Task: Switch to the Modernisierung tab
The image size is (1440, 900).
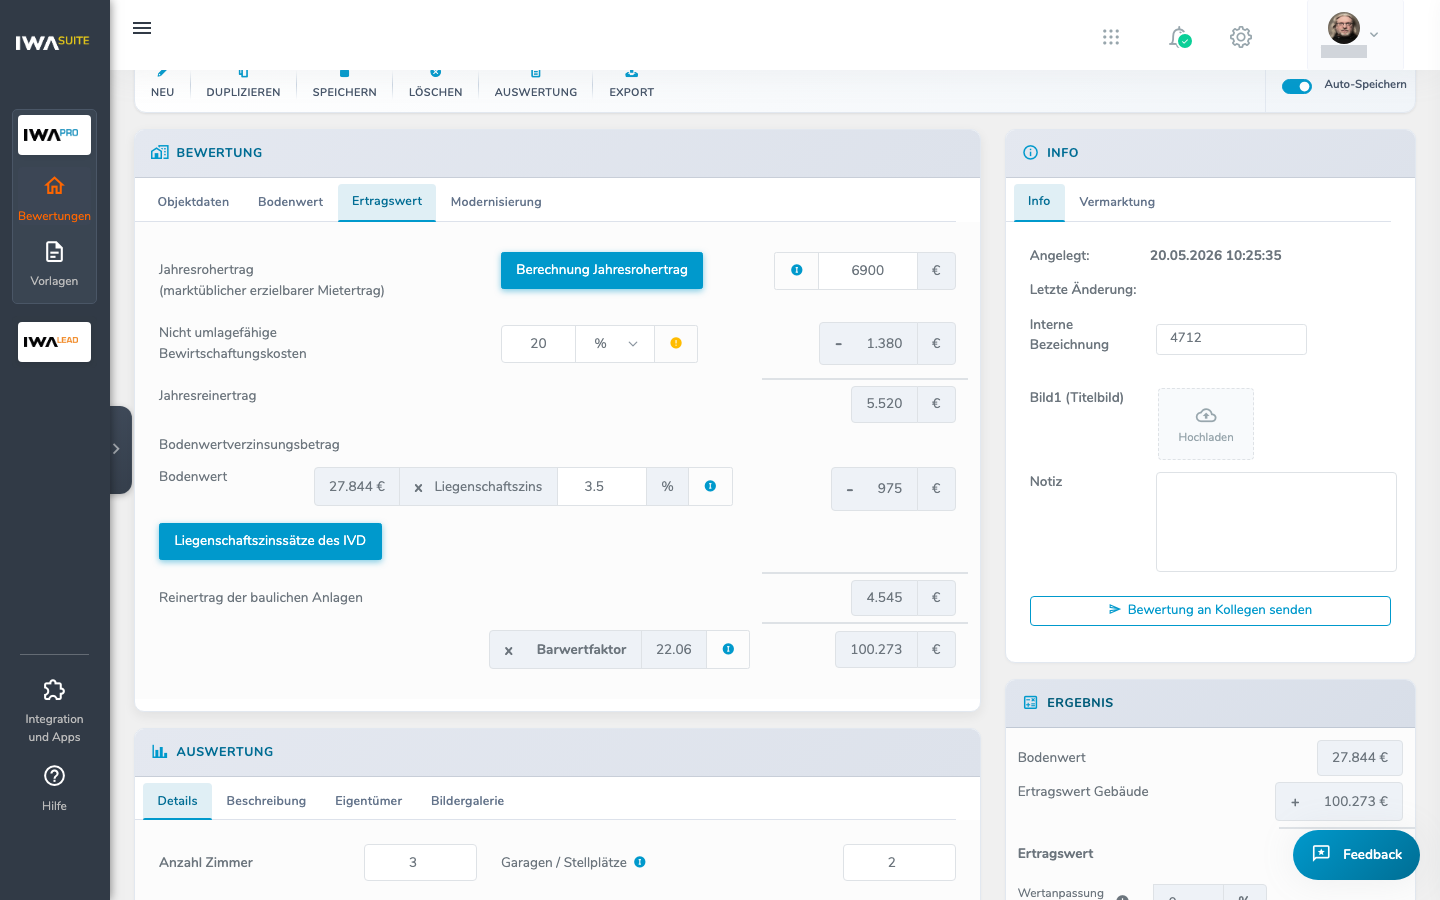Action: [496, 202]
